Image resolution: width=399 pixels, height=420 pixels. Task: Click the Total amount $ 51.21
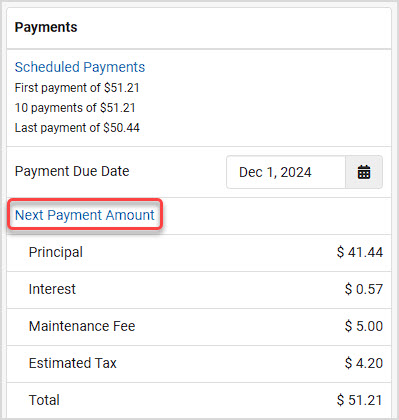click(360, 400)
